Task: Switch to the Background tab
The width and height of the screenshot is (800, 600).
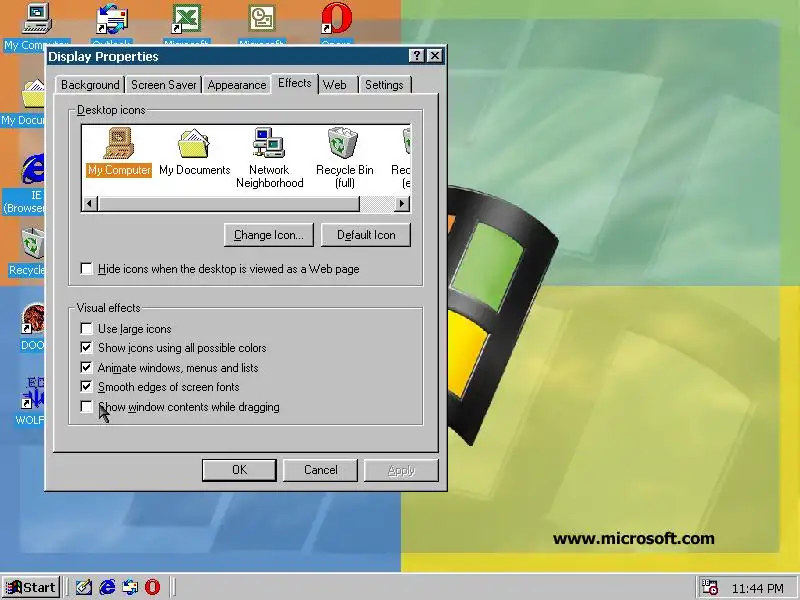Action: click(x=90, y=85)
